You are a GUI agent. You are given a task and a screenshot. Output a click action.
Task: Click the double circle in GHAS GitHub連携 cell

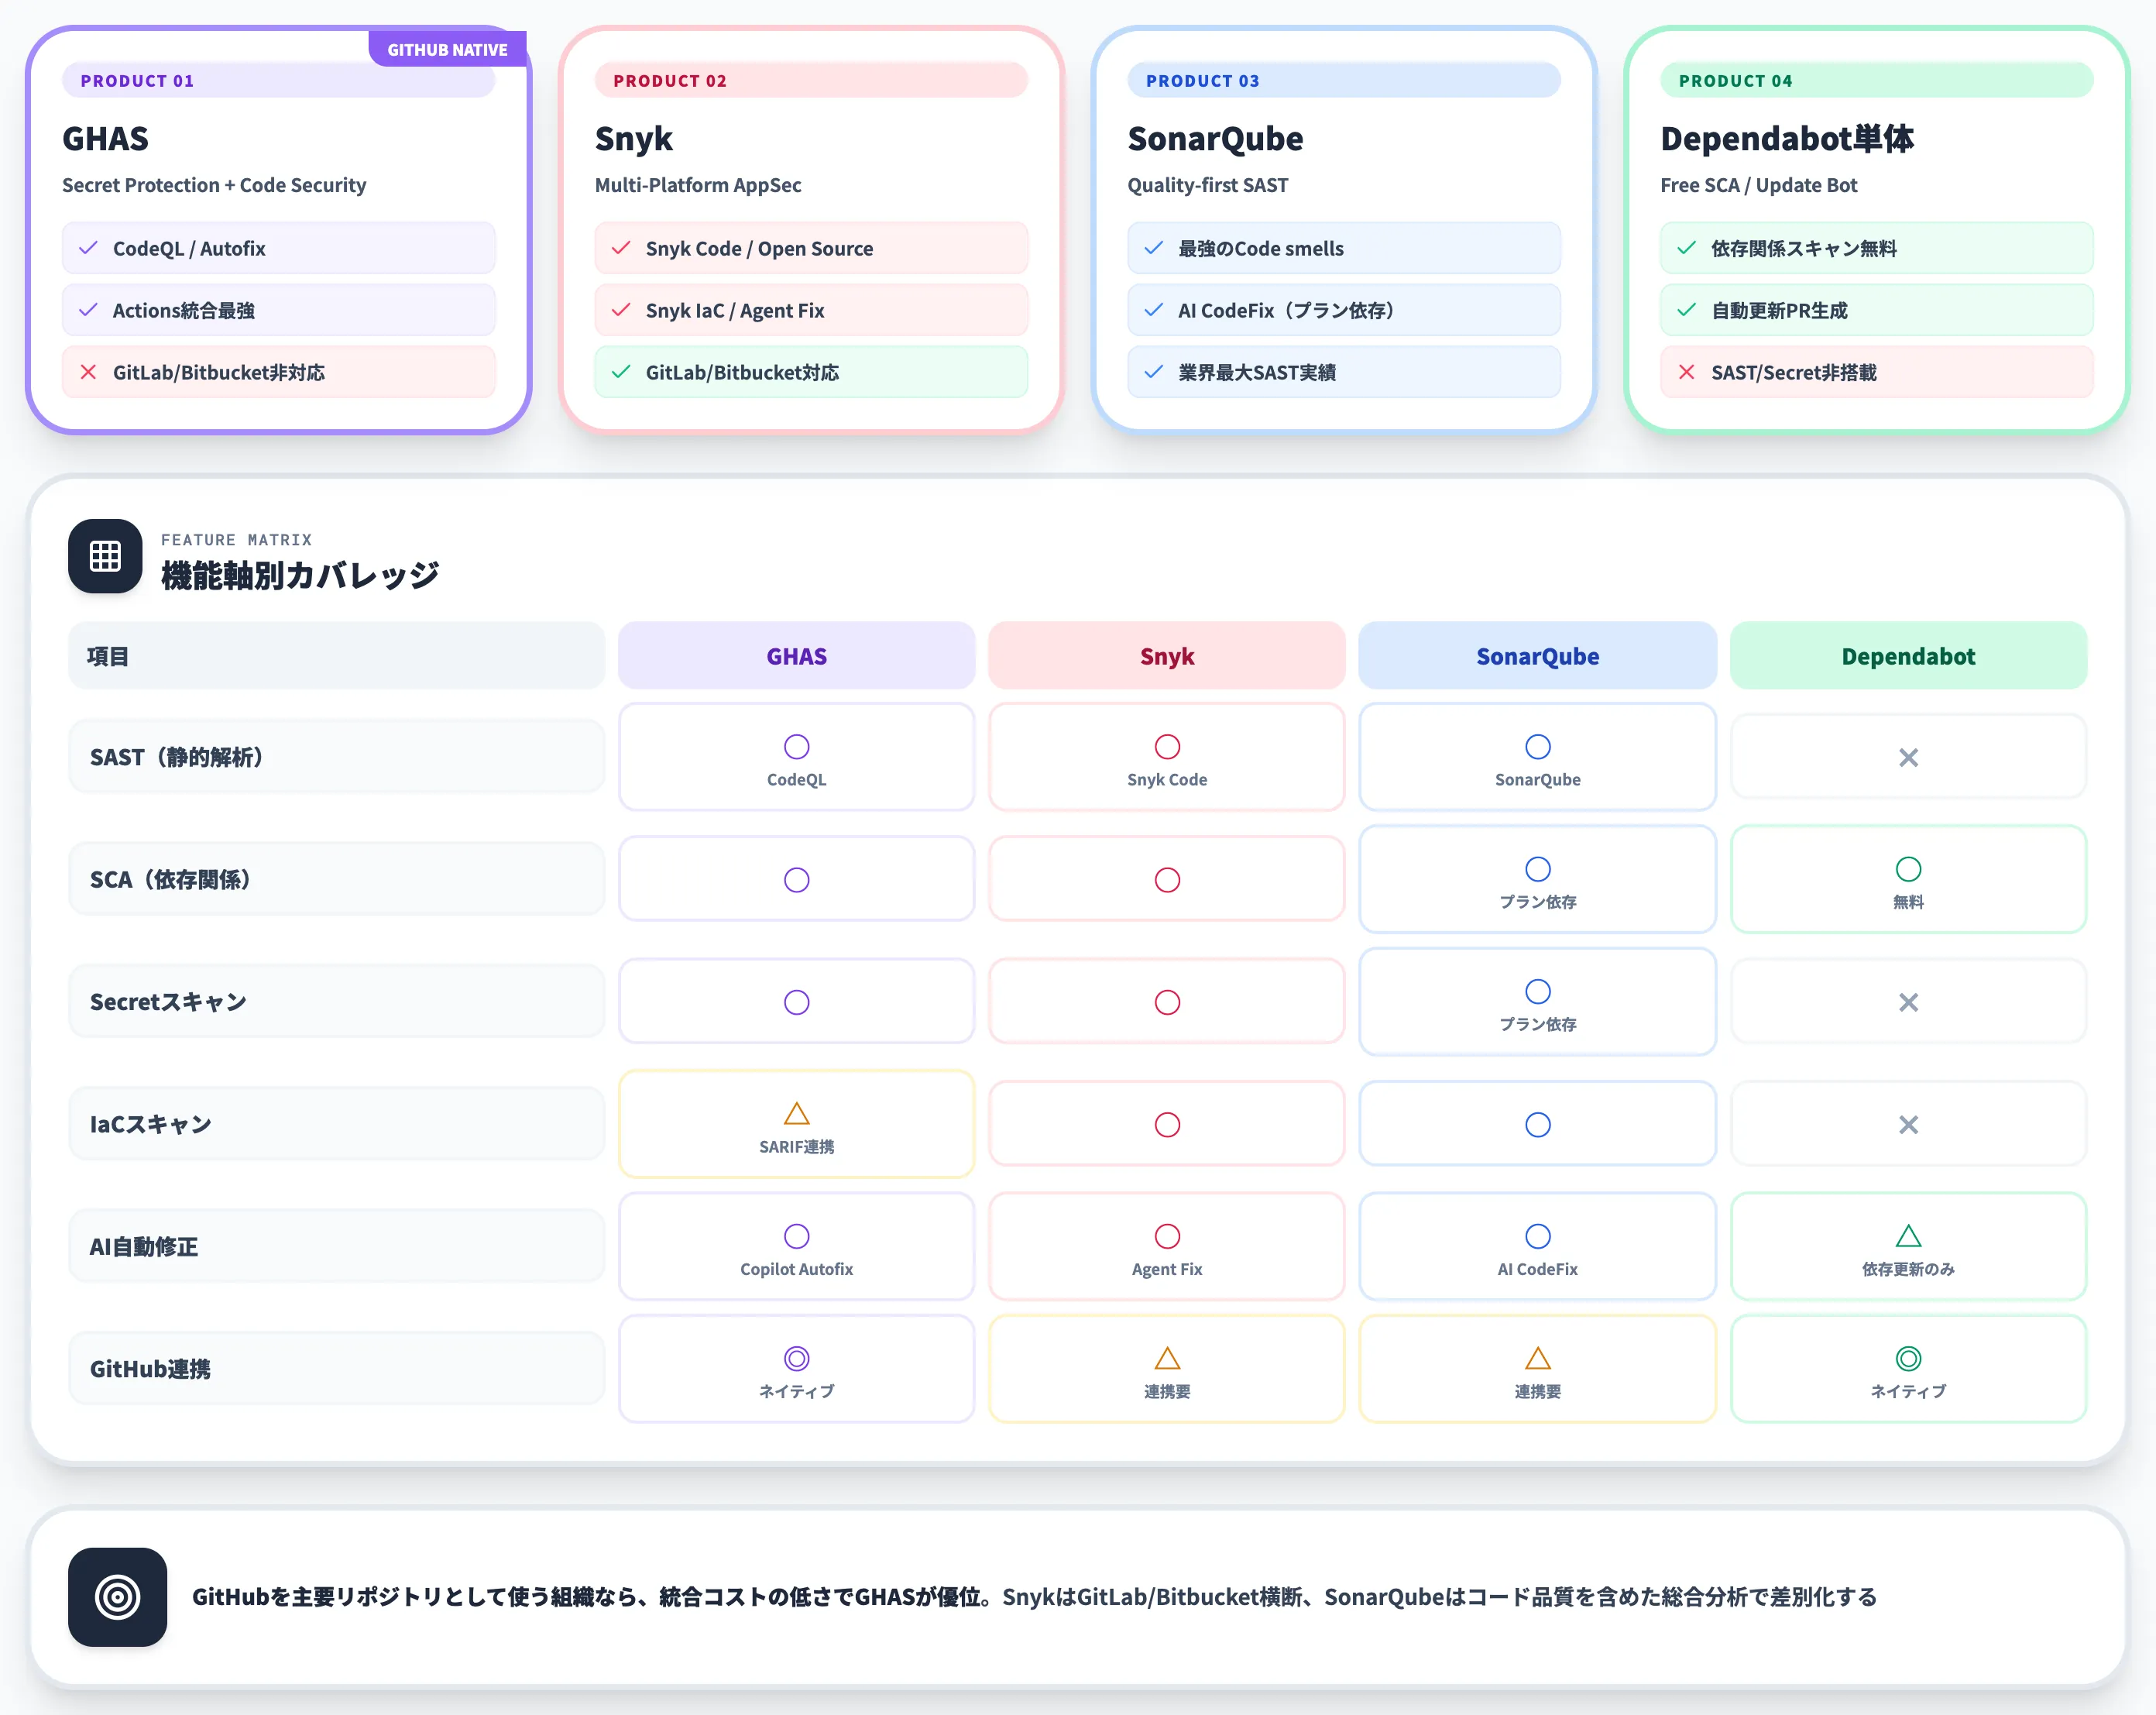[x=797, y=1358]
